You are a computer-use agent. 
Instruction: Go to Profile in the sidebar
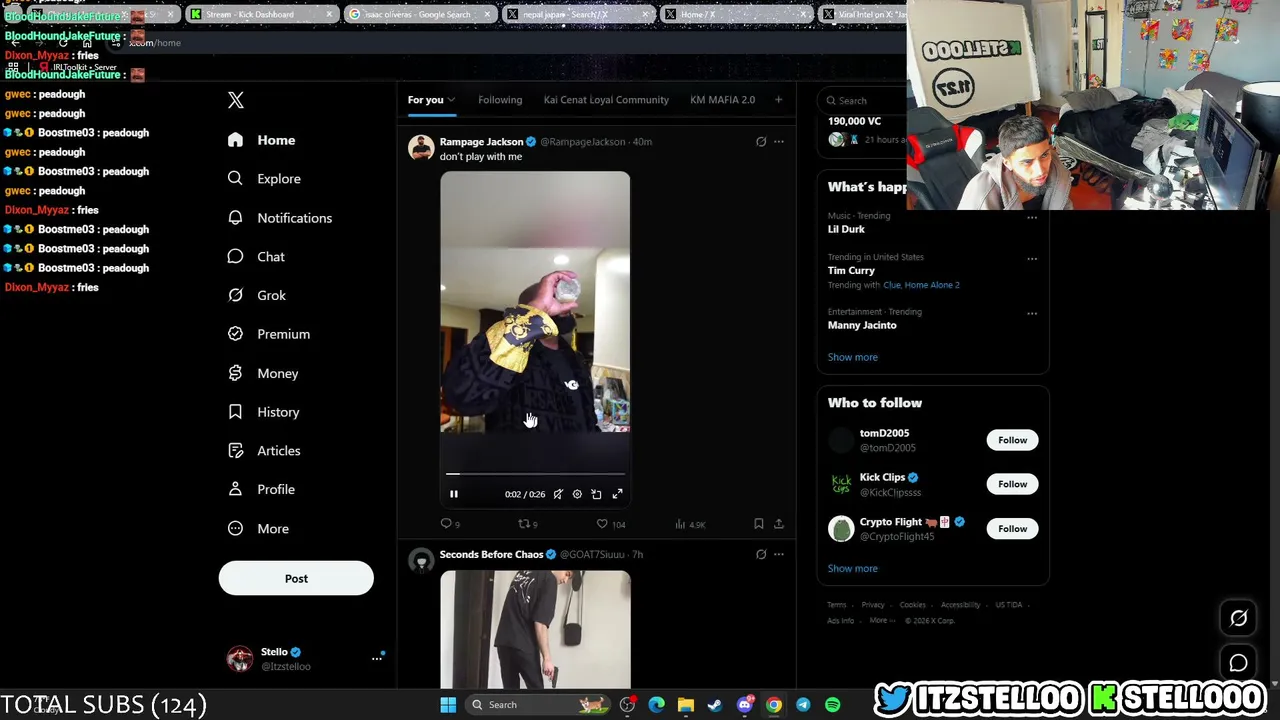[x=261, y=489]
